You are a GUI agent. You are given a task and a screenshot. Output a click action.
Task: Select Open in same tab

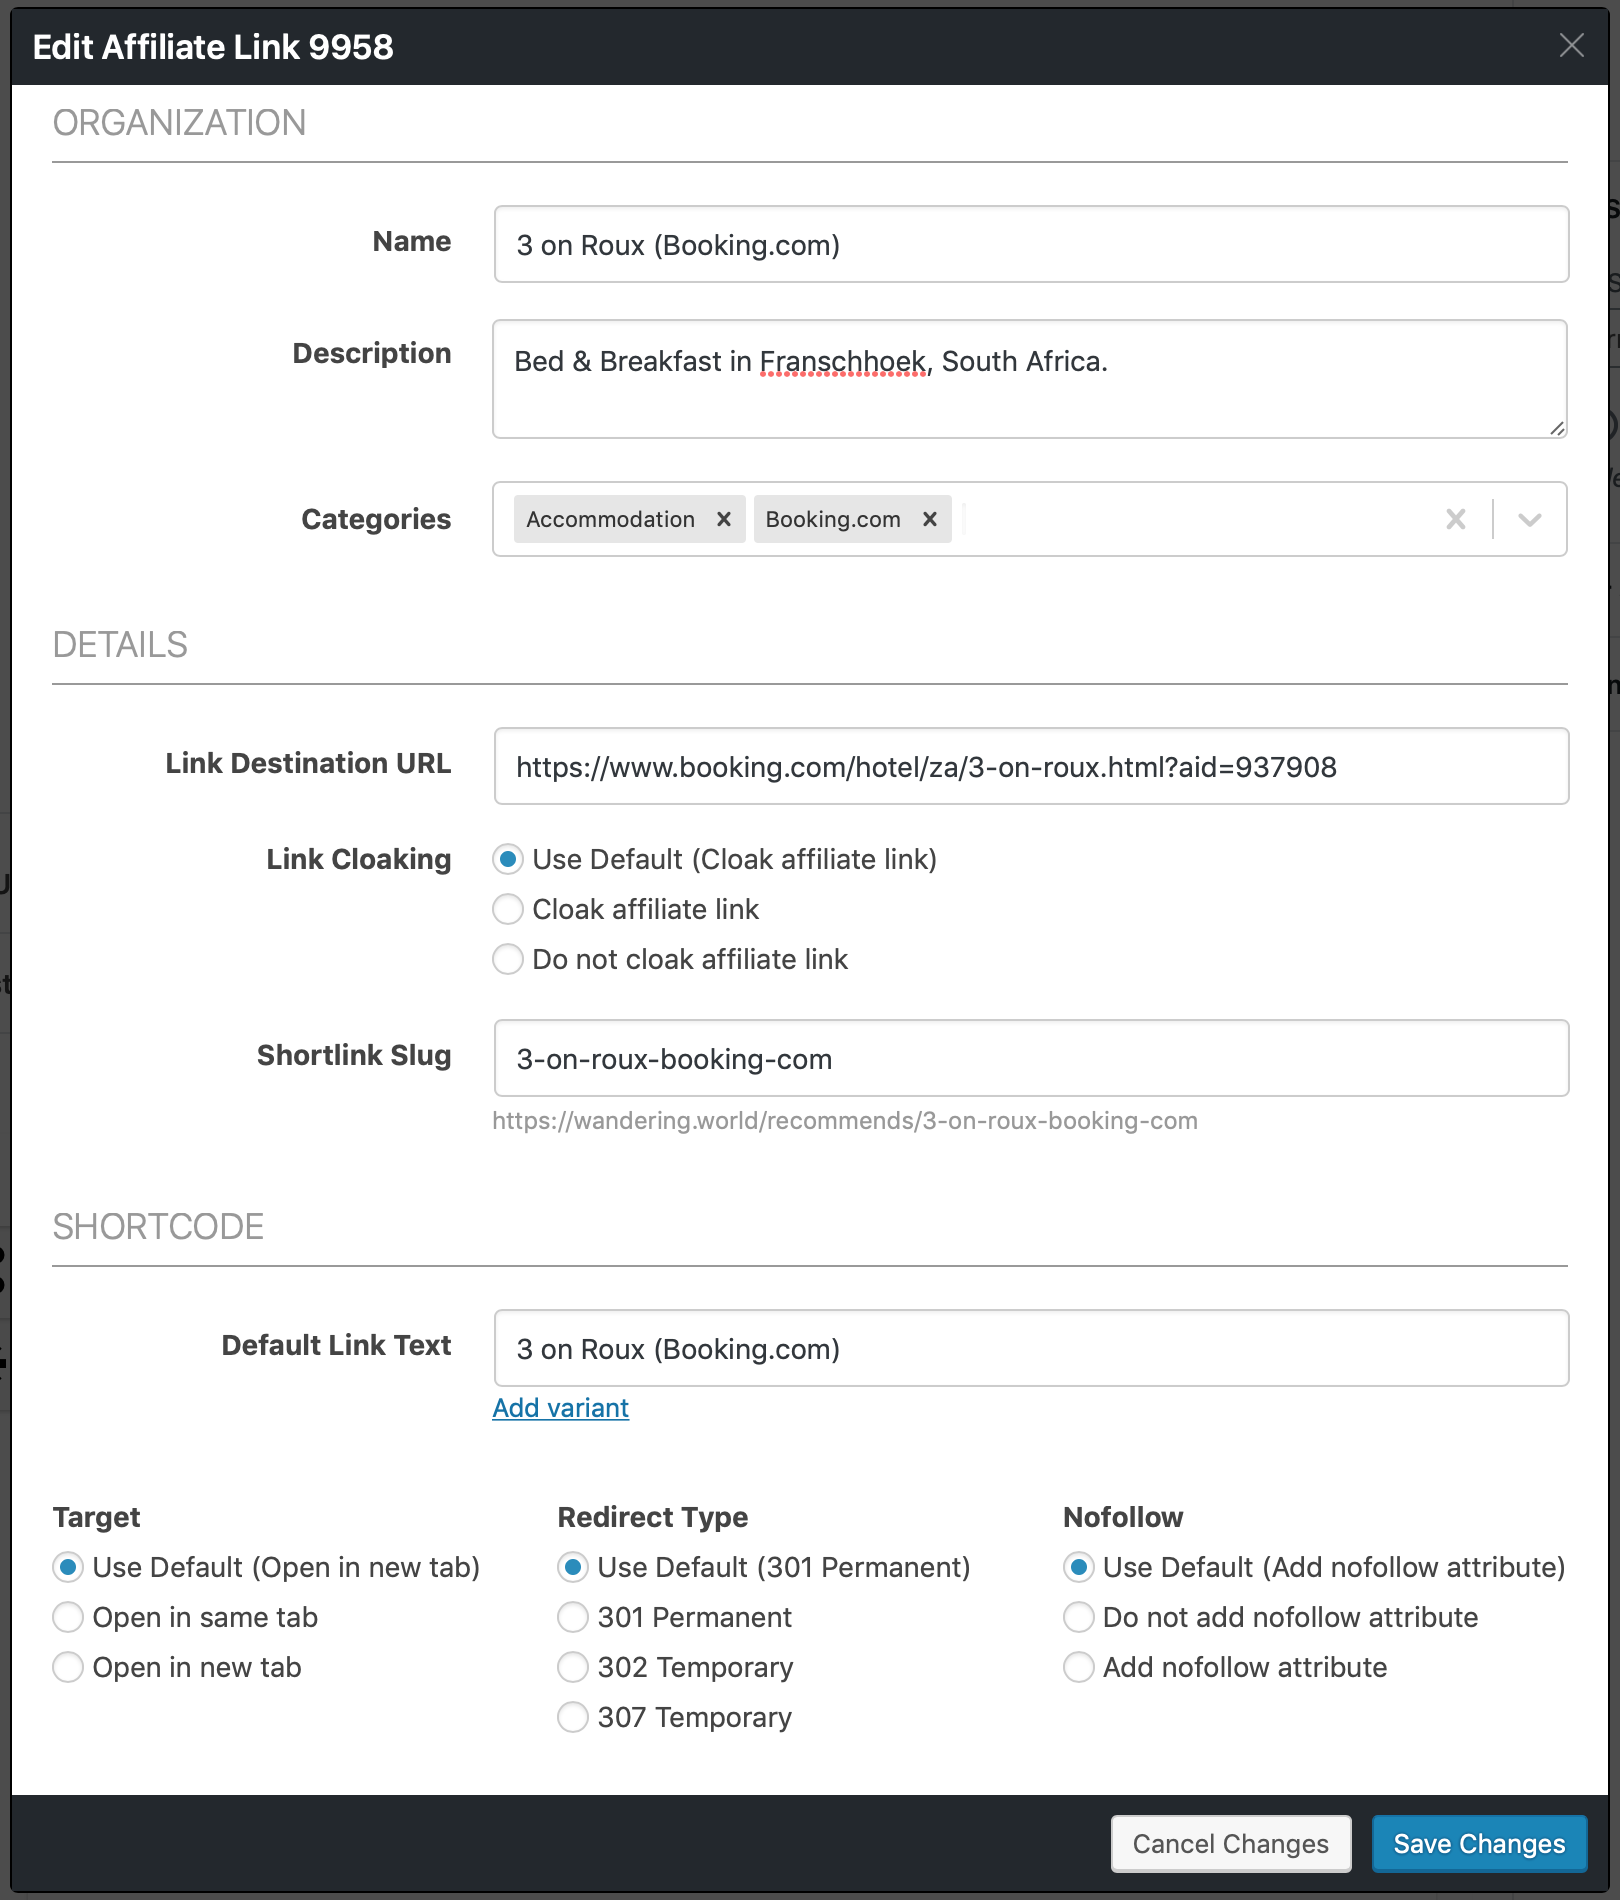pyautogui.click(x=68, y=1617)
